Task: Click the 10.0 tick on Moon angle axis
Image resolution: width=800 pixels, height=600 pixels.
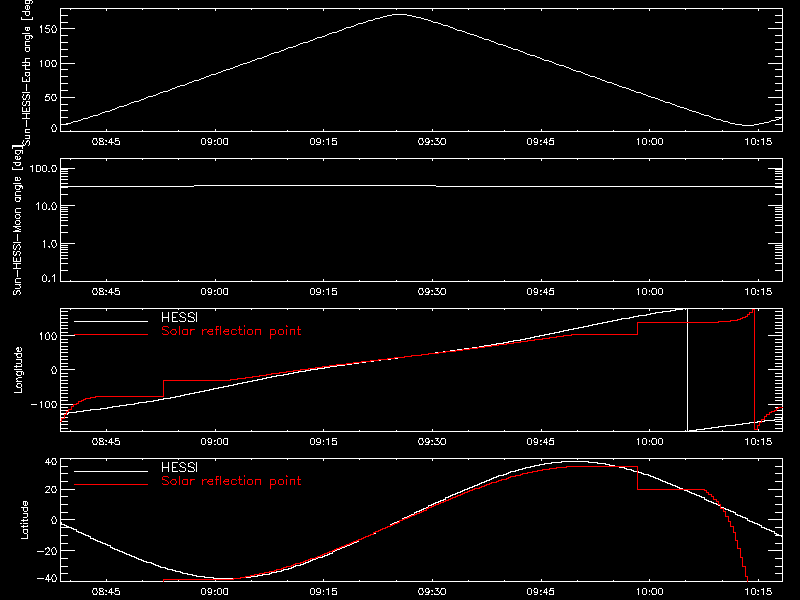Action: pyautogui.click(x=46, y=207)
